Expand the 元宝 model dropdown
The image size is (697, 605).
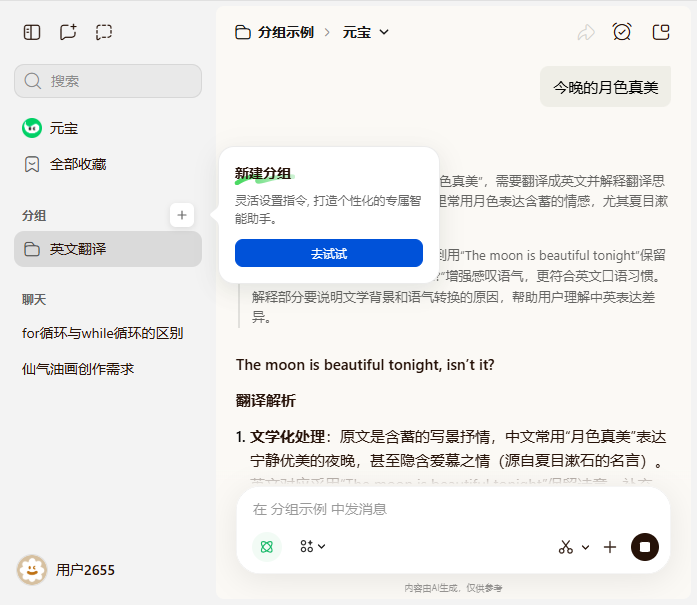(365, 32)
